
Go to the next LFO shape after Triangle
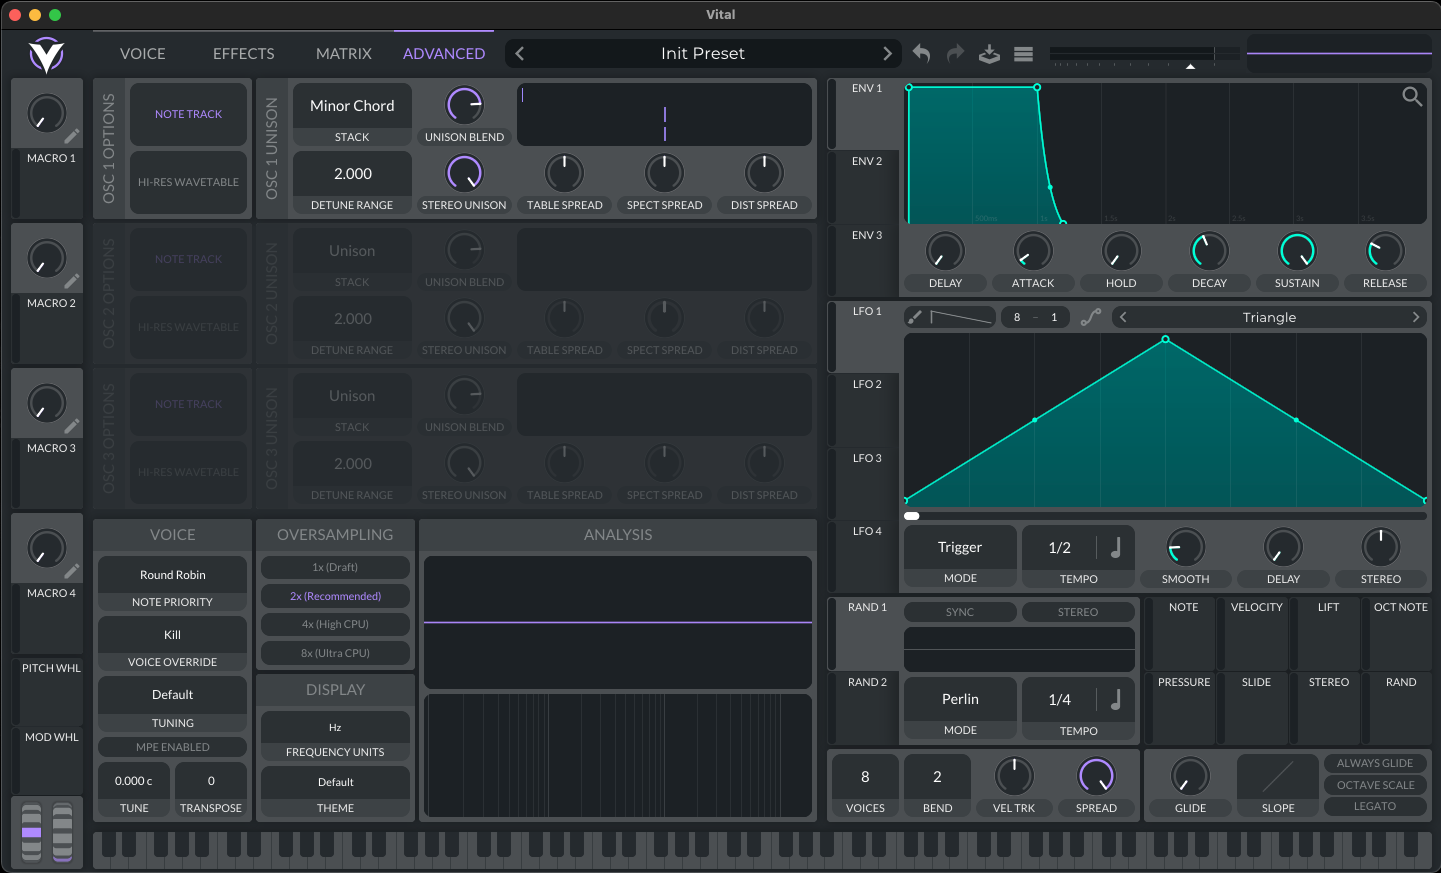coord(1415,317)
